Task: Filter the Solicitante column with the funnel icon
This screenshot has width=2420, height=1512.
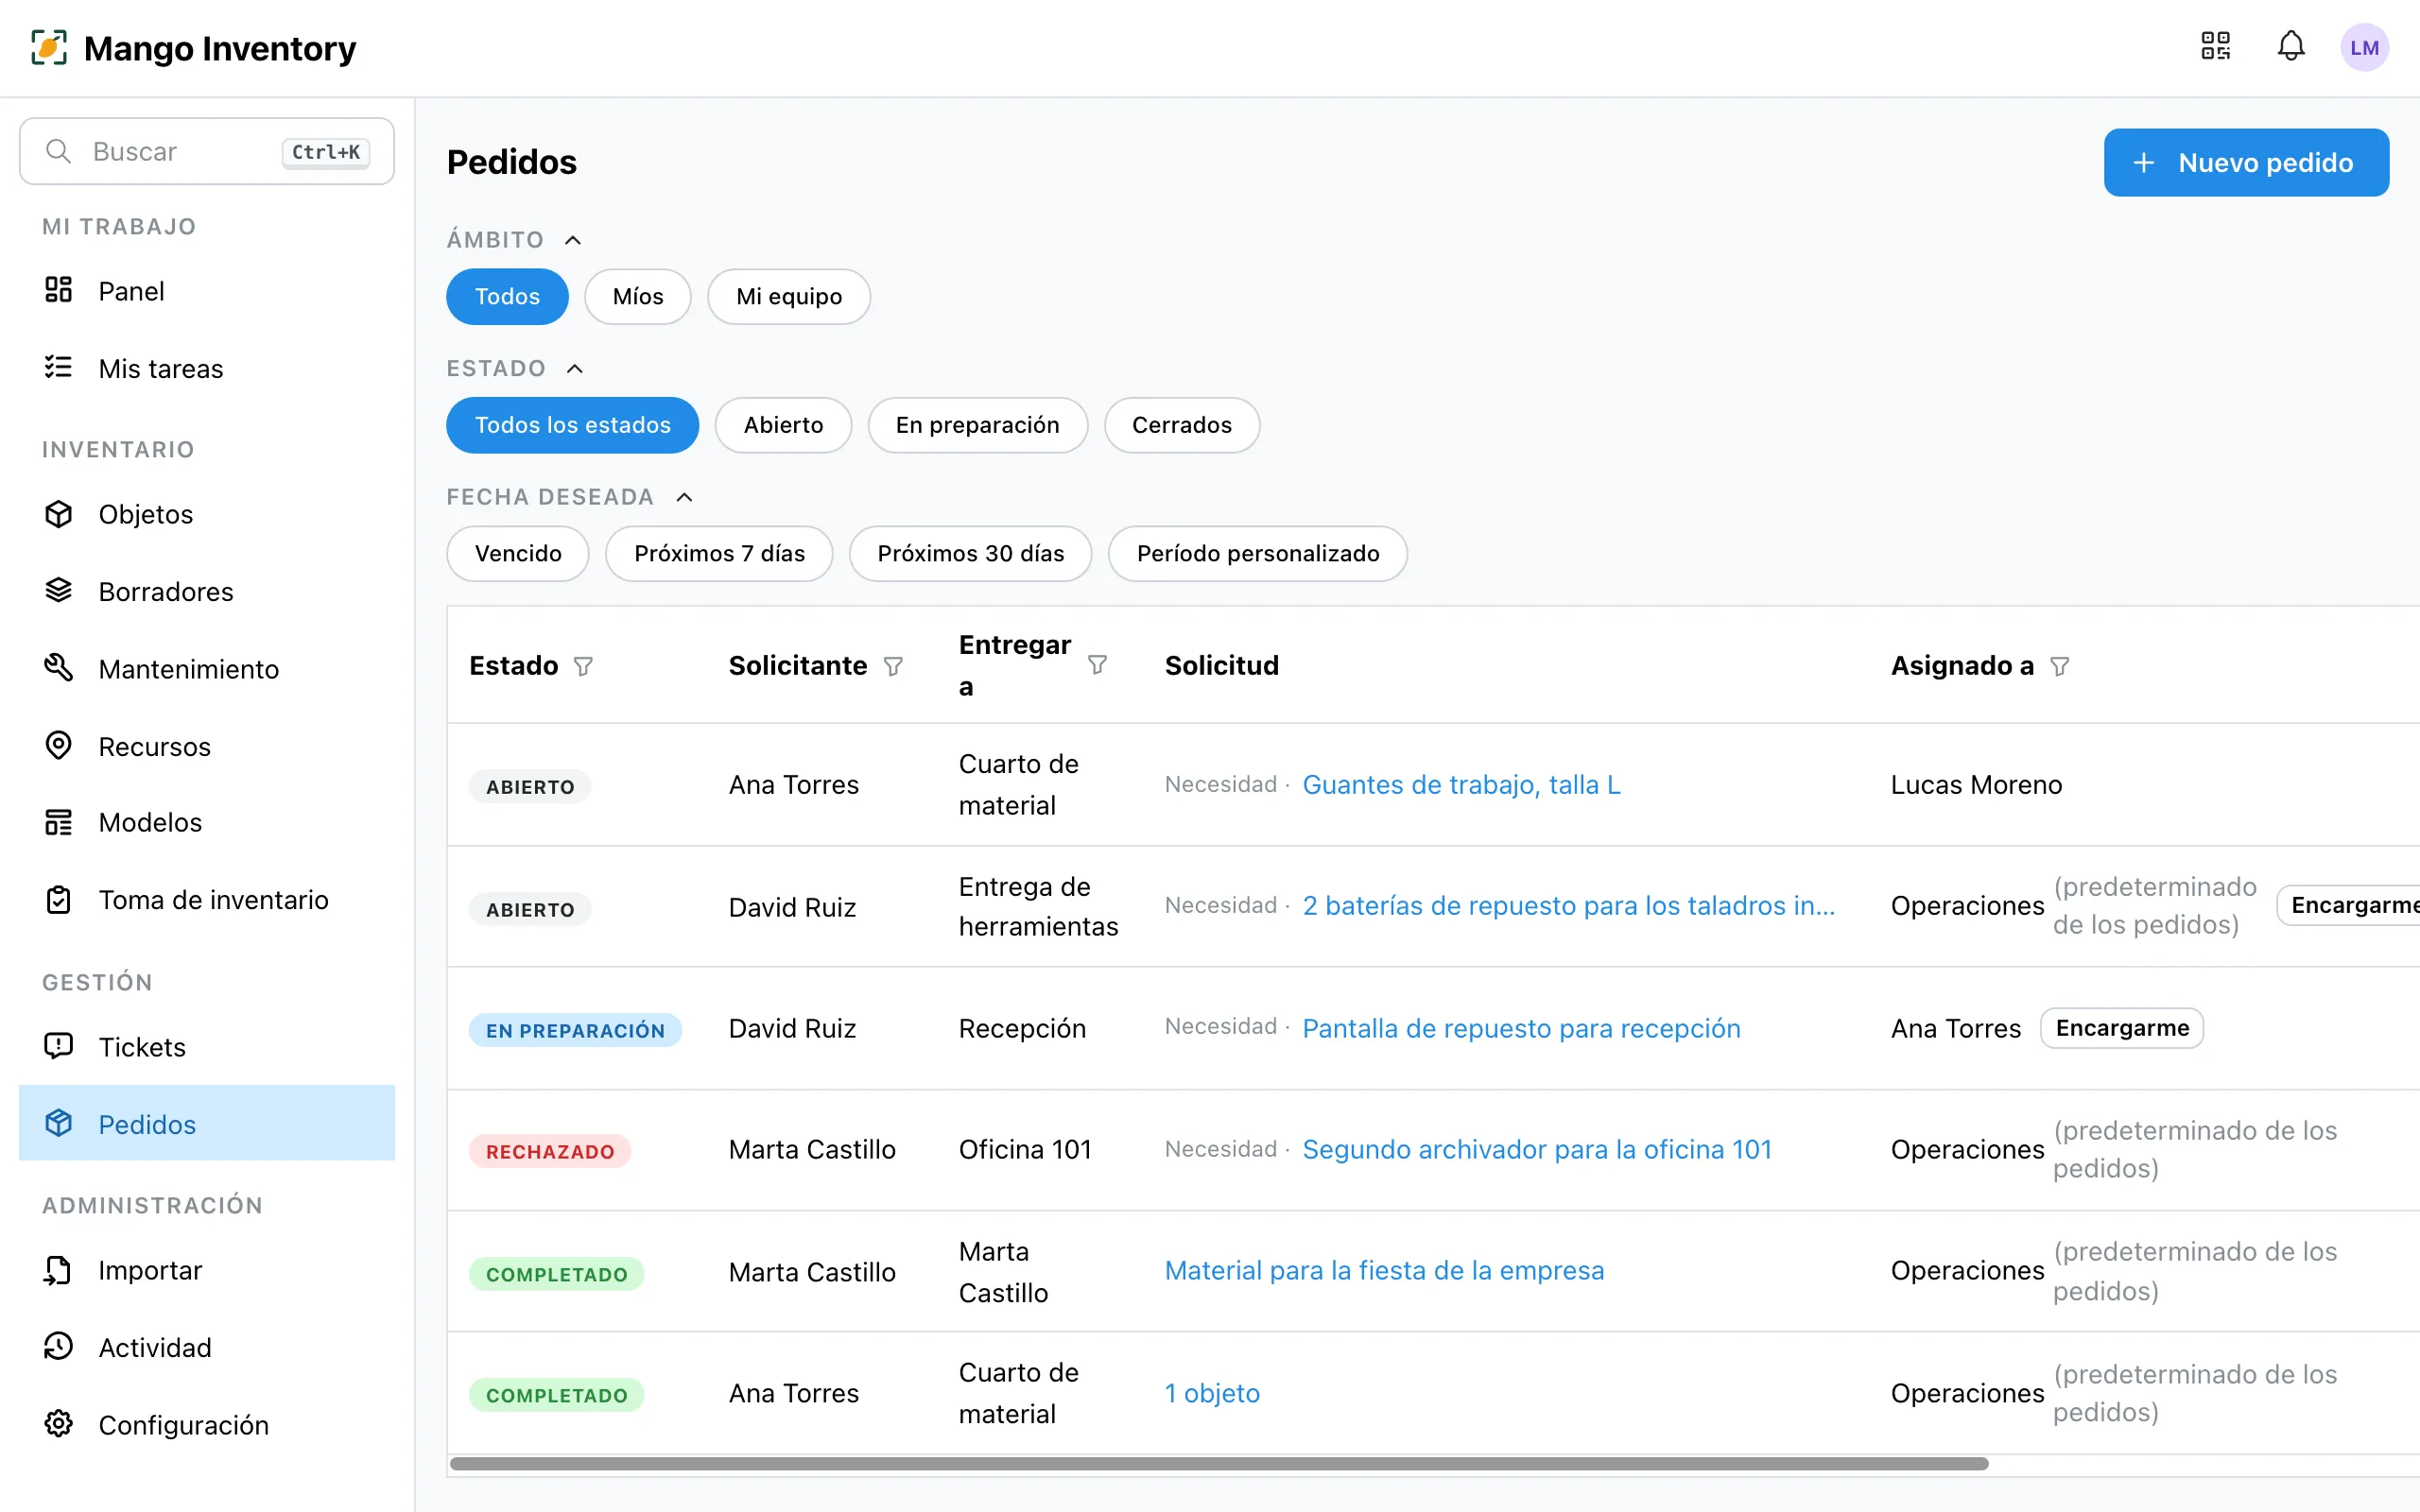Action: coord(893,666)
